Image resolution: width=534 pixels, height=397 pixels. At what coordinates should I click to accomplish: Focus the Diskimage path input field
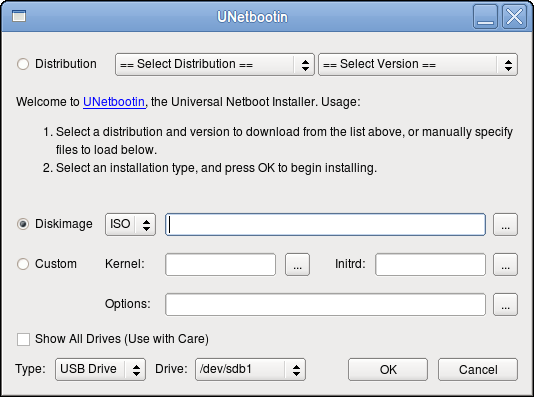pyautogui.click(x=325, y=224)
